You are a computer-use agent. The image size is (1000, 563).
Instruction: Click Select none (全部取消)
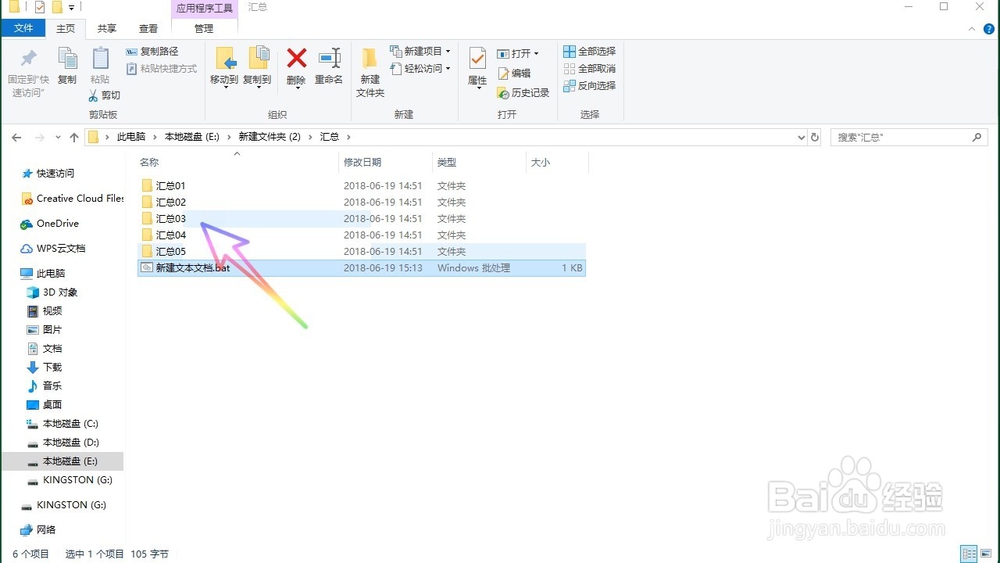coord(589,68)
